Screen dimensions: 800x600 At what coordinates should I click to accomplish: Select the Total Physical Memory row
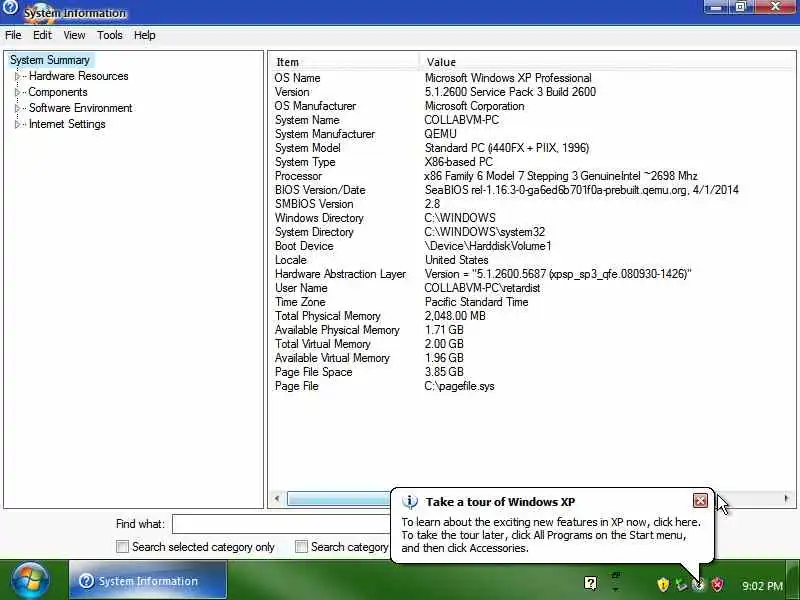pyautogui.click(x=532, y=316)
